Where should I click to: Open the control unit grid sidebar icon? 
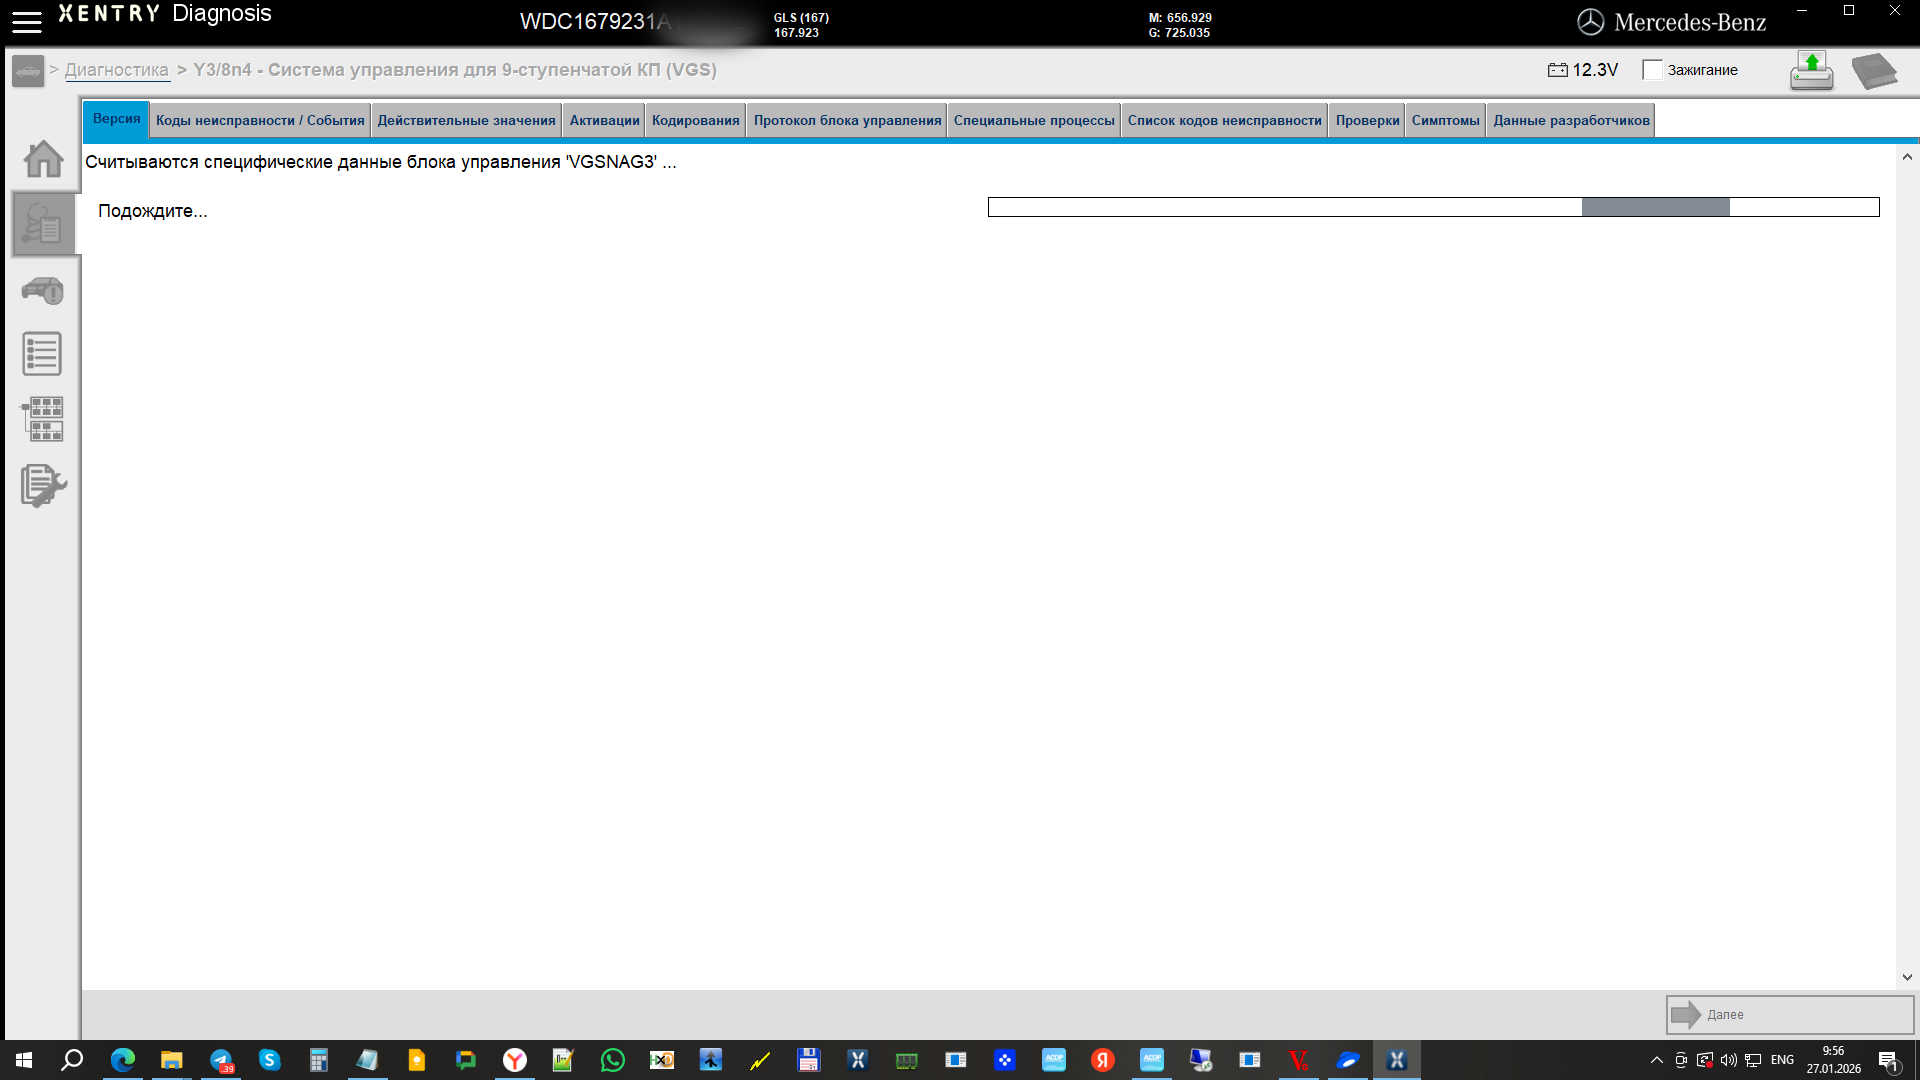click(42, 419)
